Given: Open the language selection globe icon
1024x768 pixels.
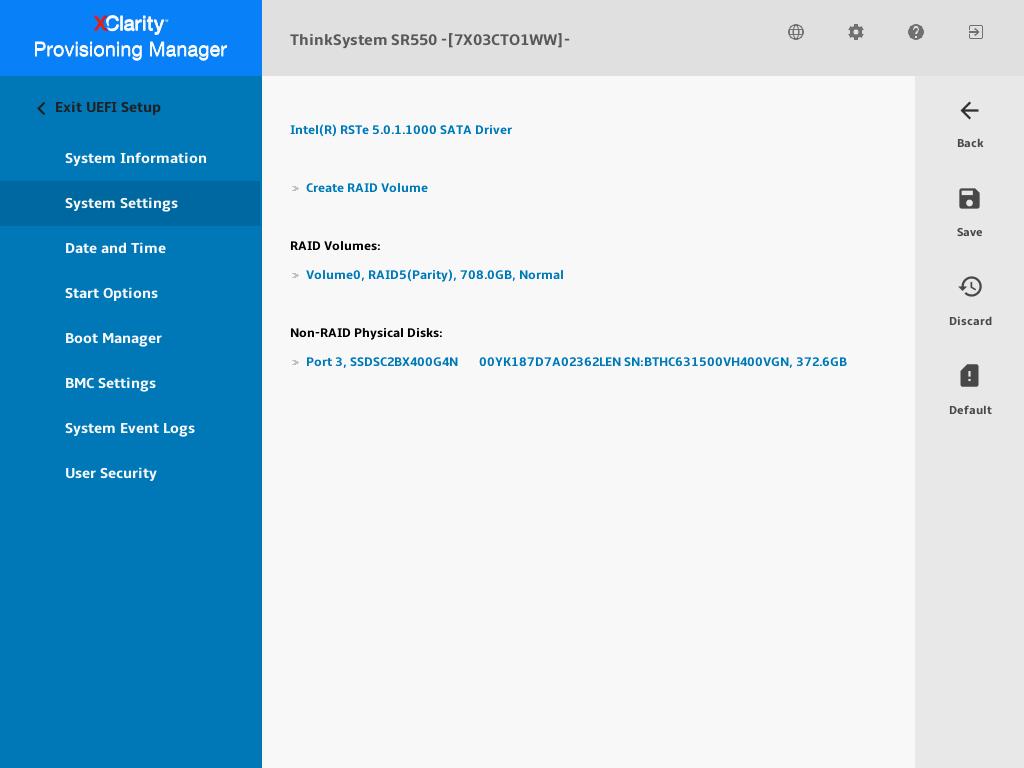Looking at the screenshot, I should (796, 32).
